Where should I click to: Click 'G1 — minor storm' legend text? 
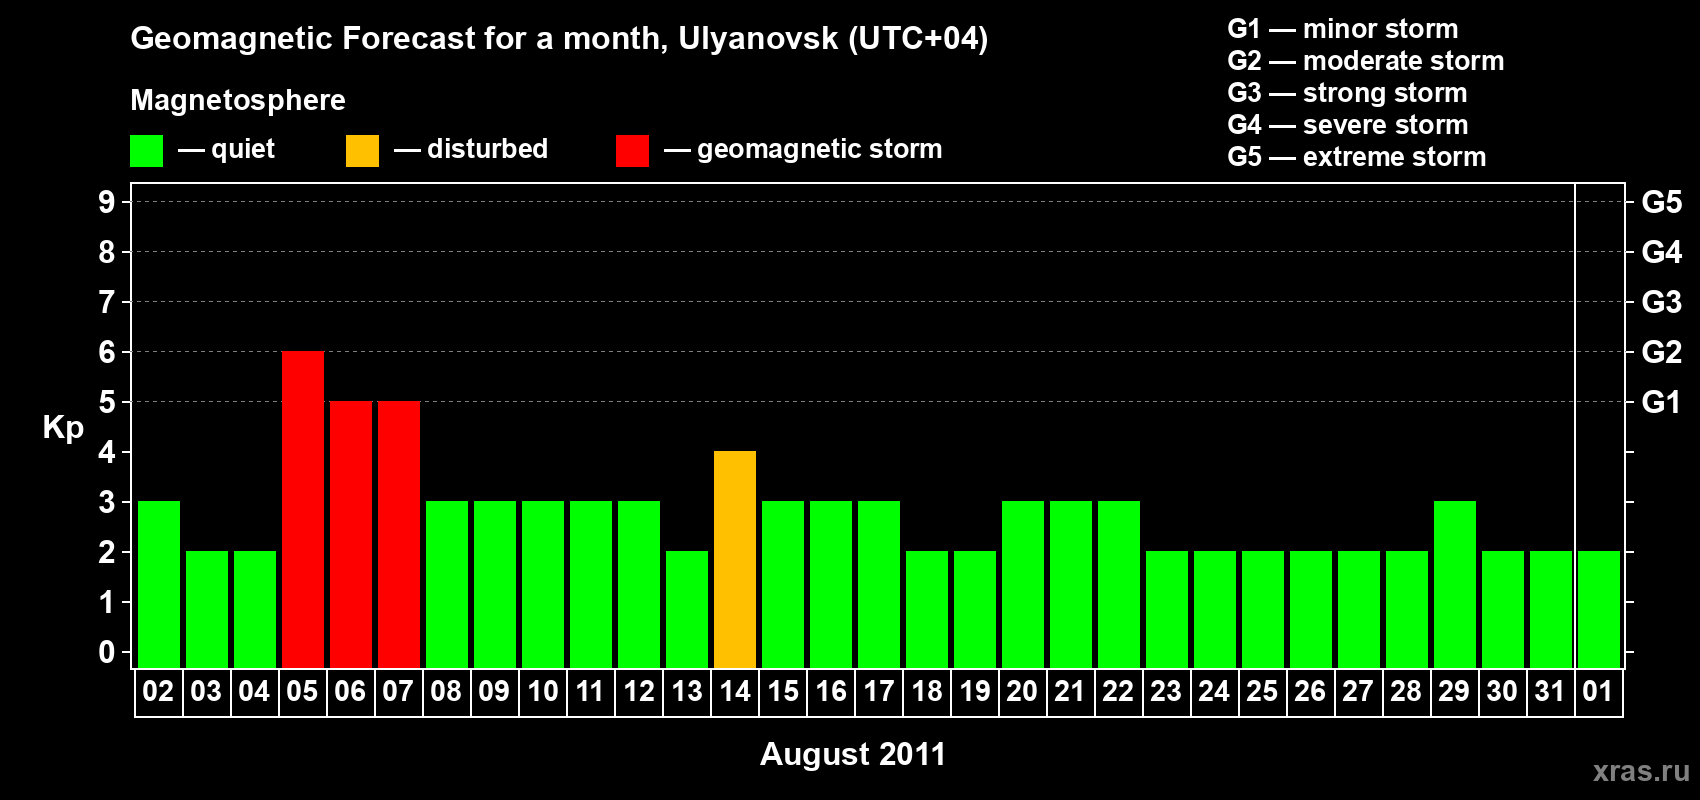[1343, 29]
